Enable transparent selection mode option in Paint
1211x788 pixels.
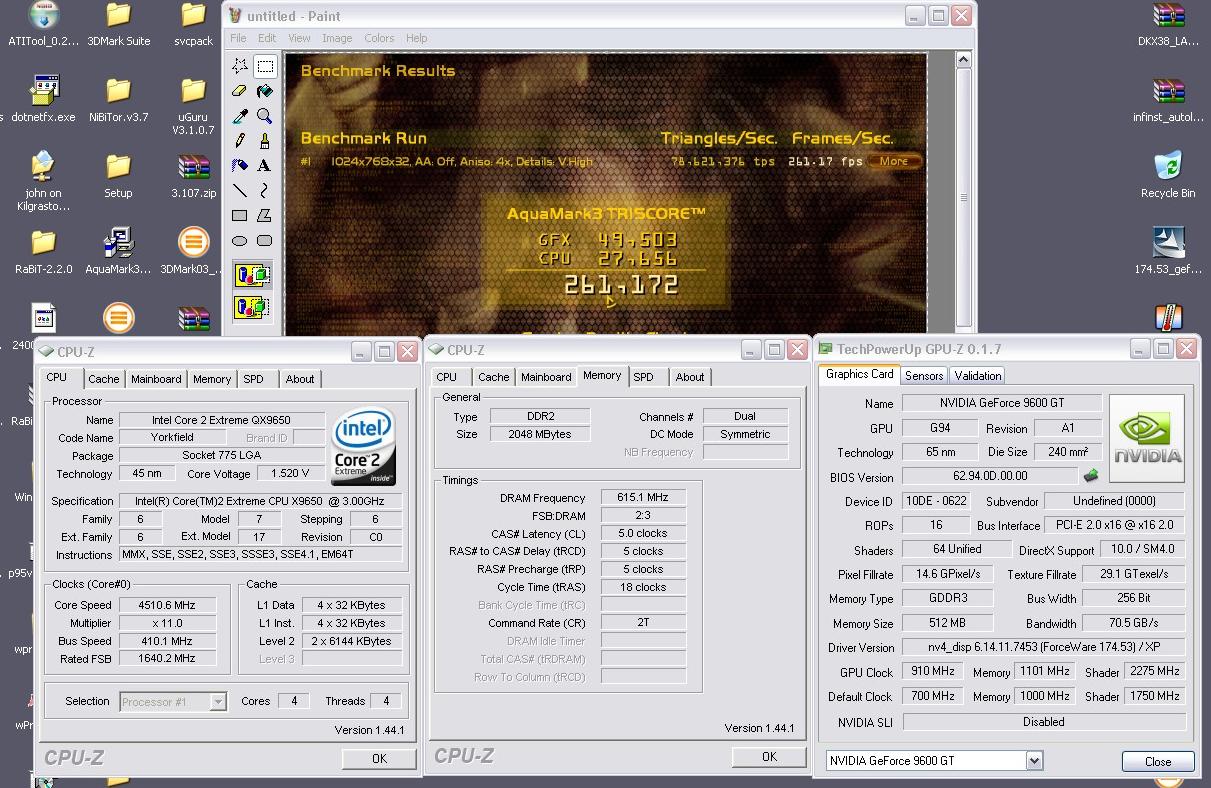click(252, 306)
